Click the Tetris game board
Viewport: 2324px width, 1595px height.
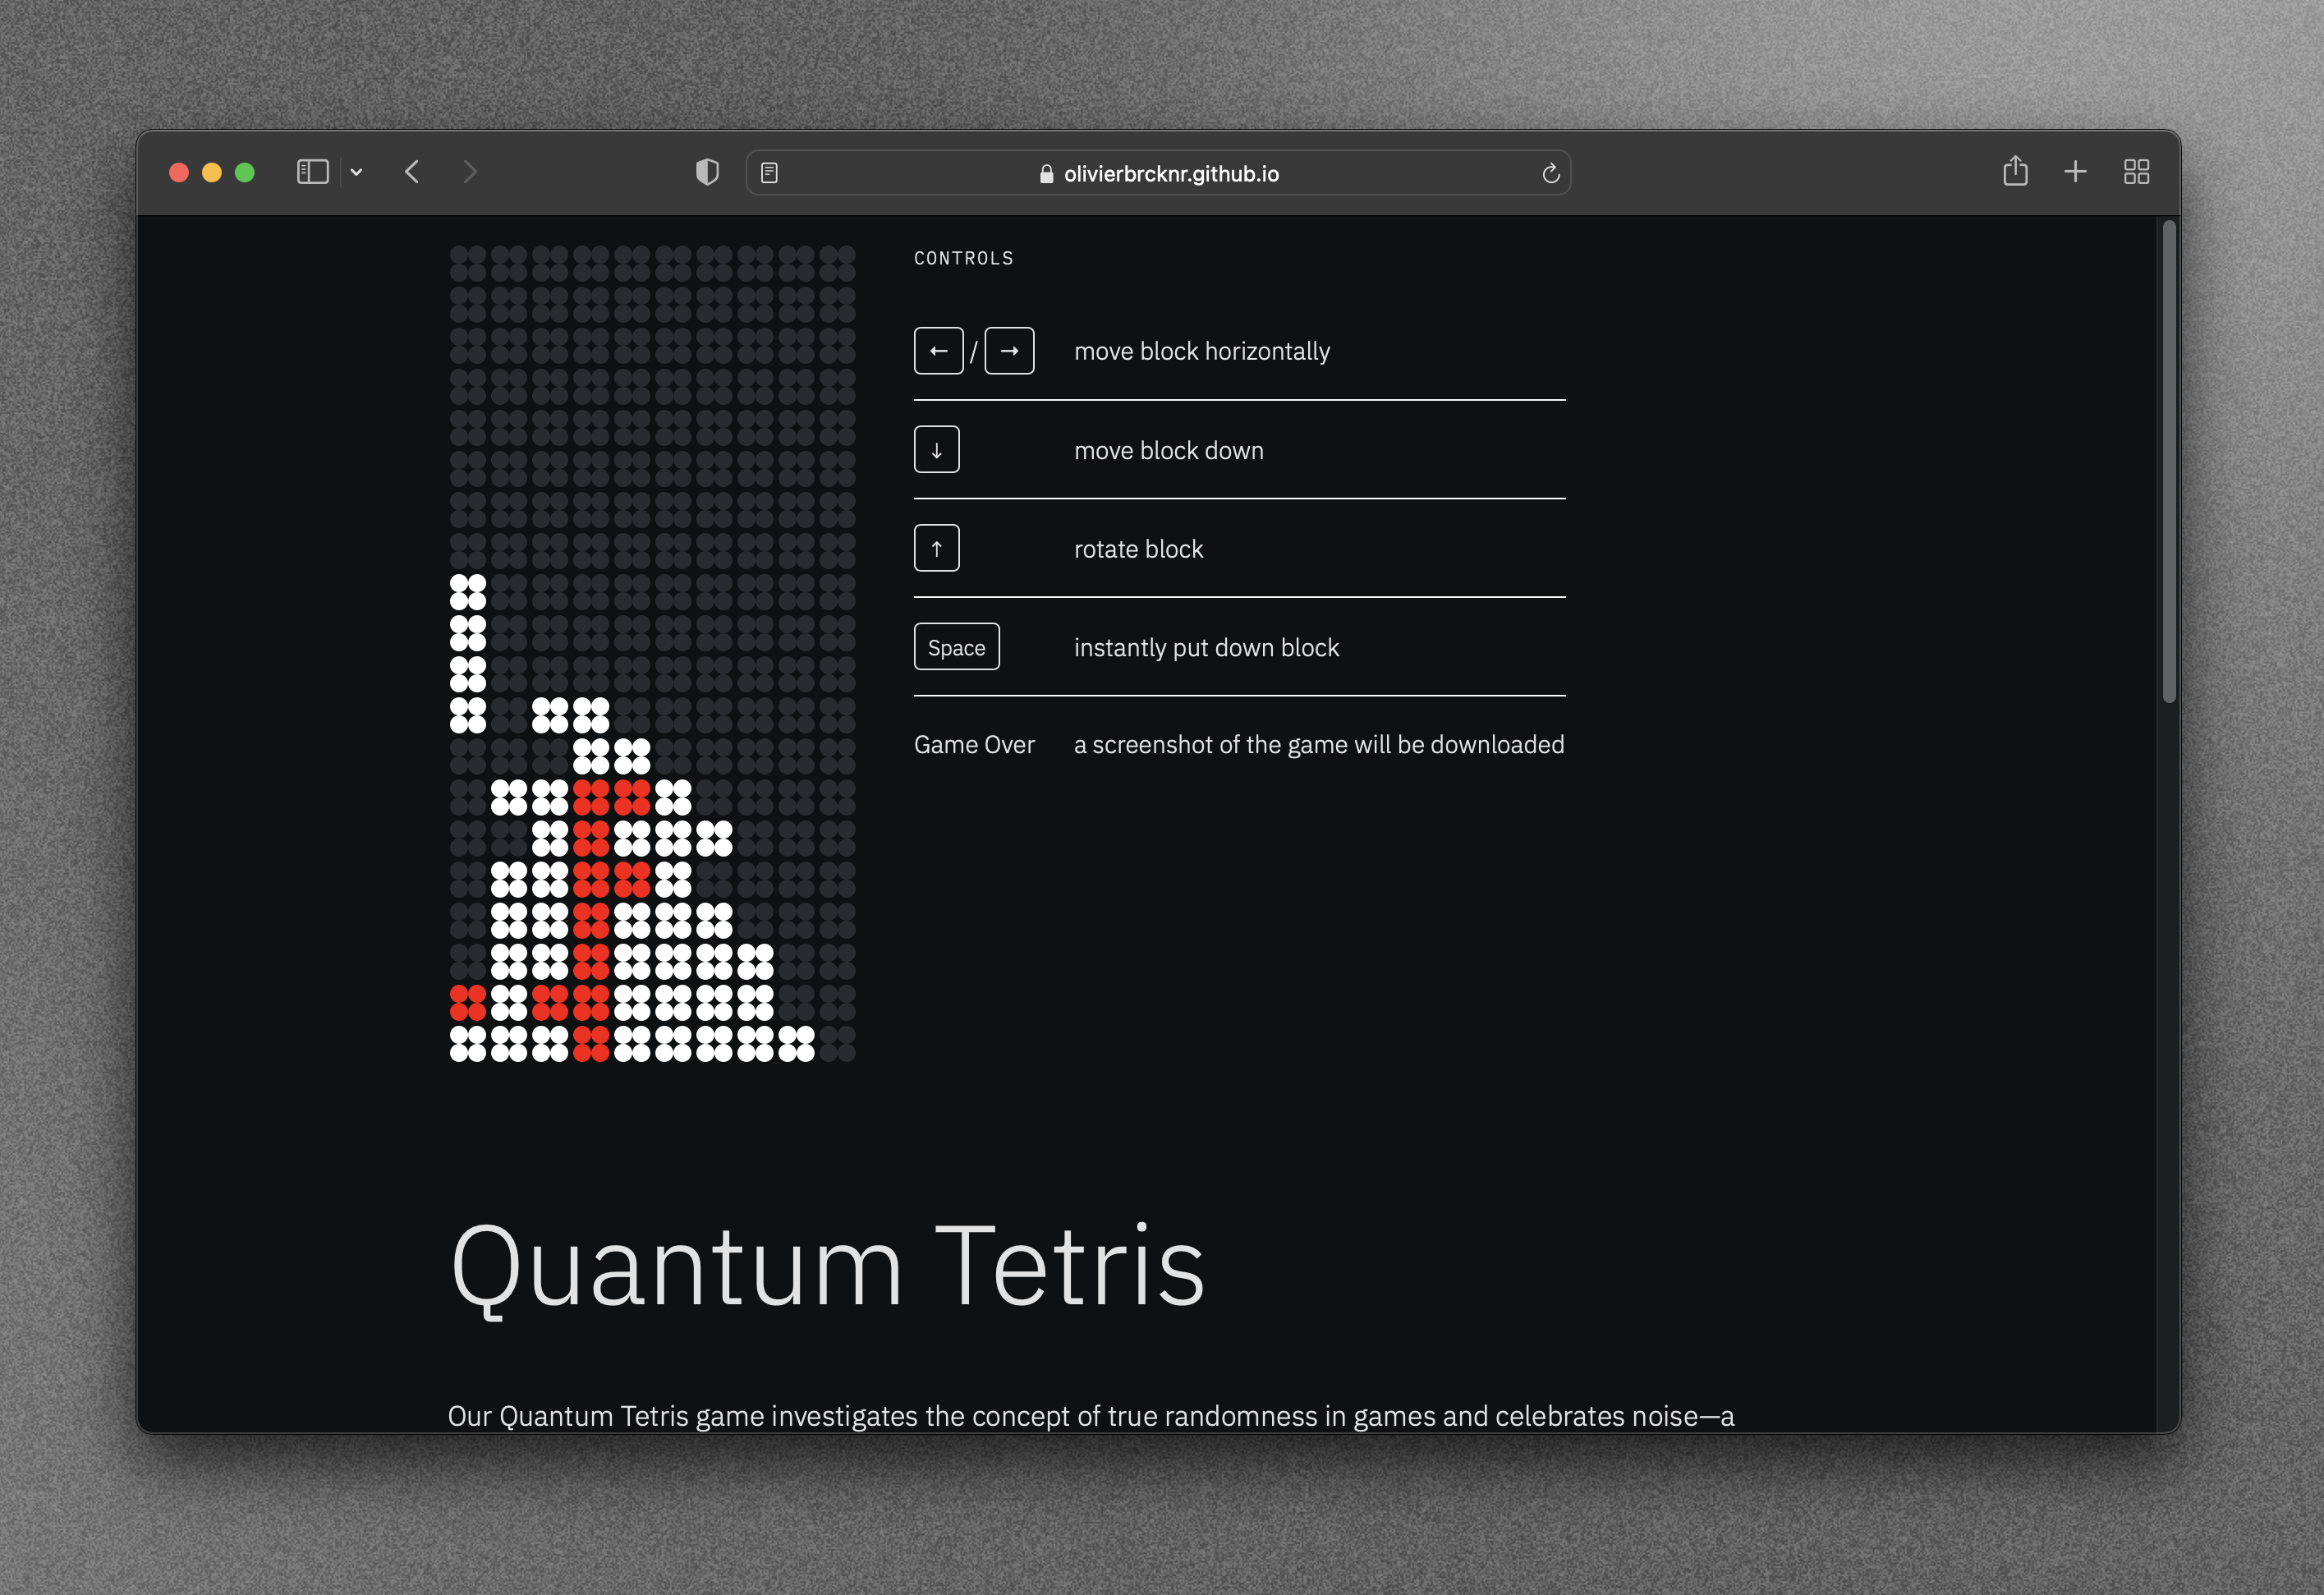[x=652, y=654]
